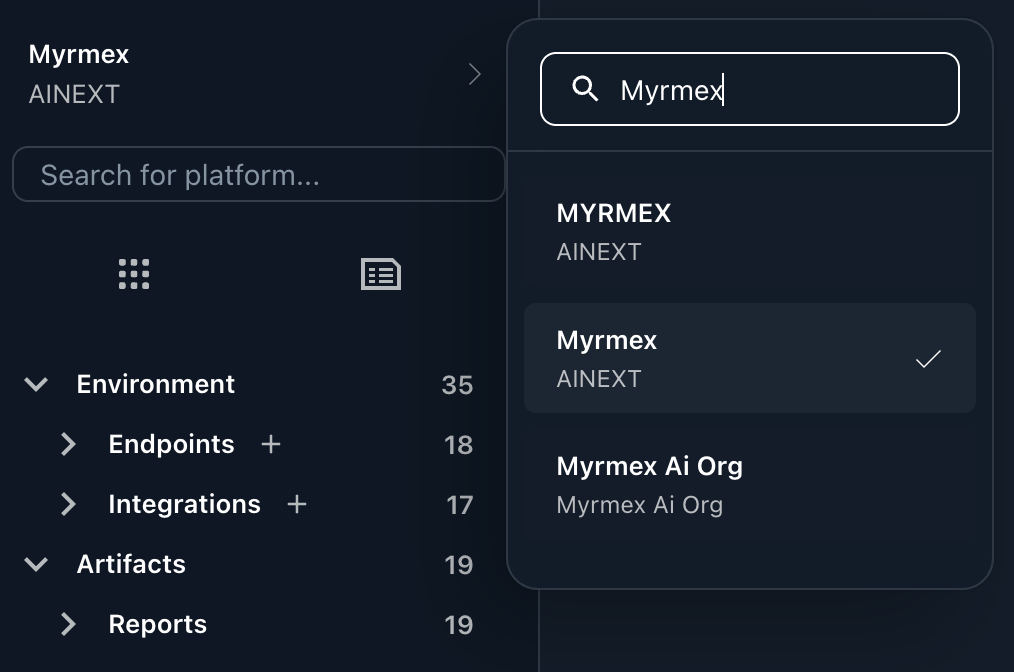Click the Environment count 35
The image size is (1014, 672).
pos(457,385)
